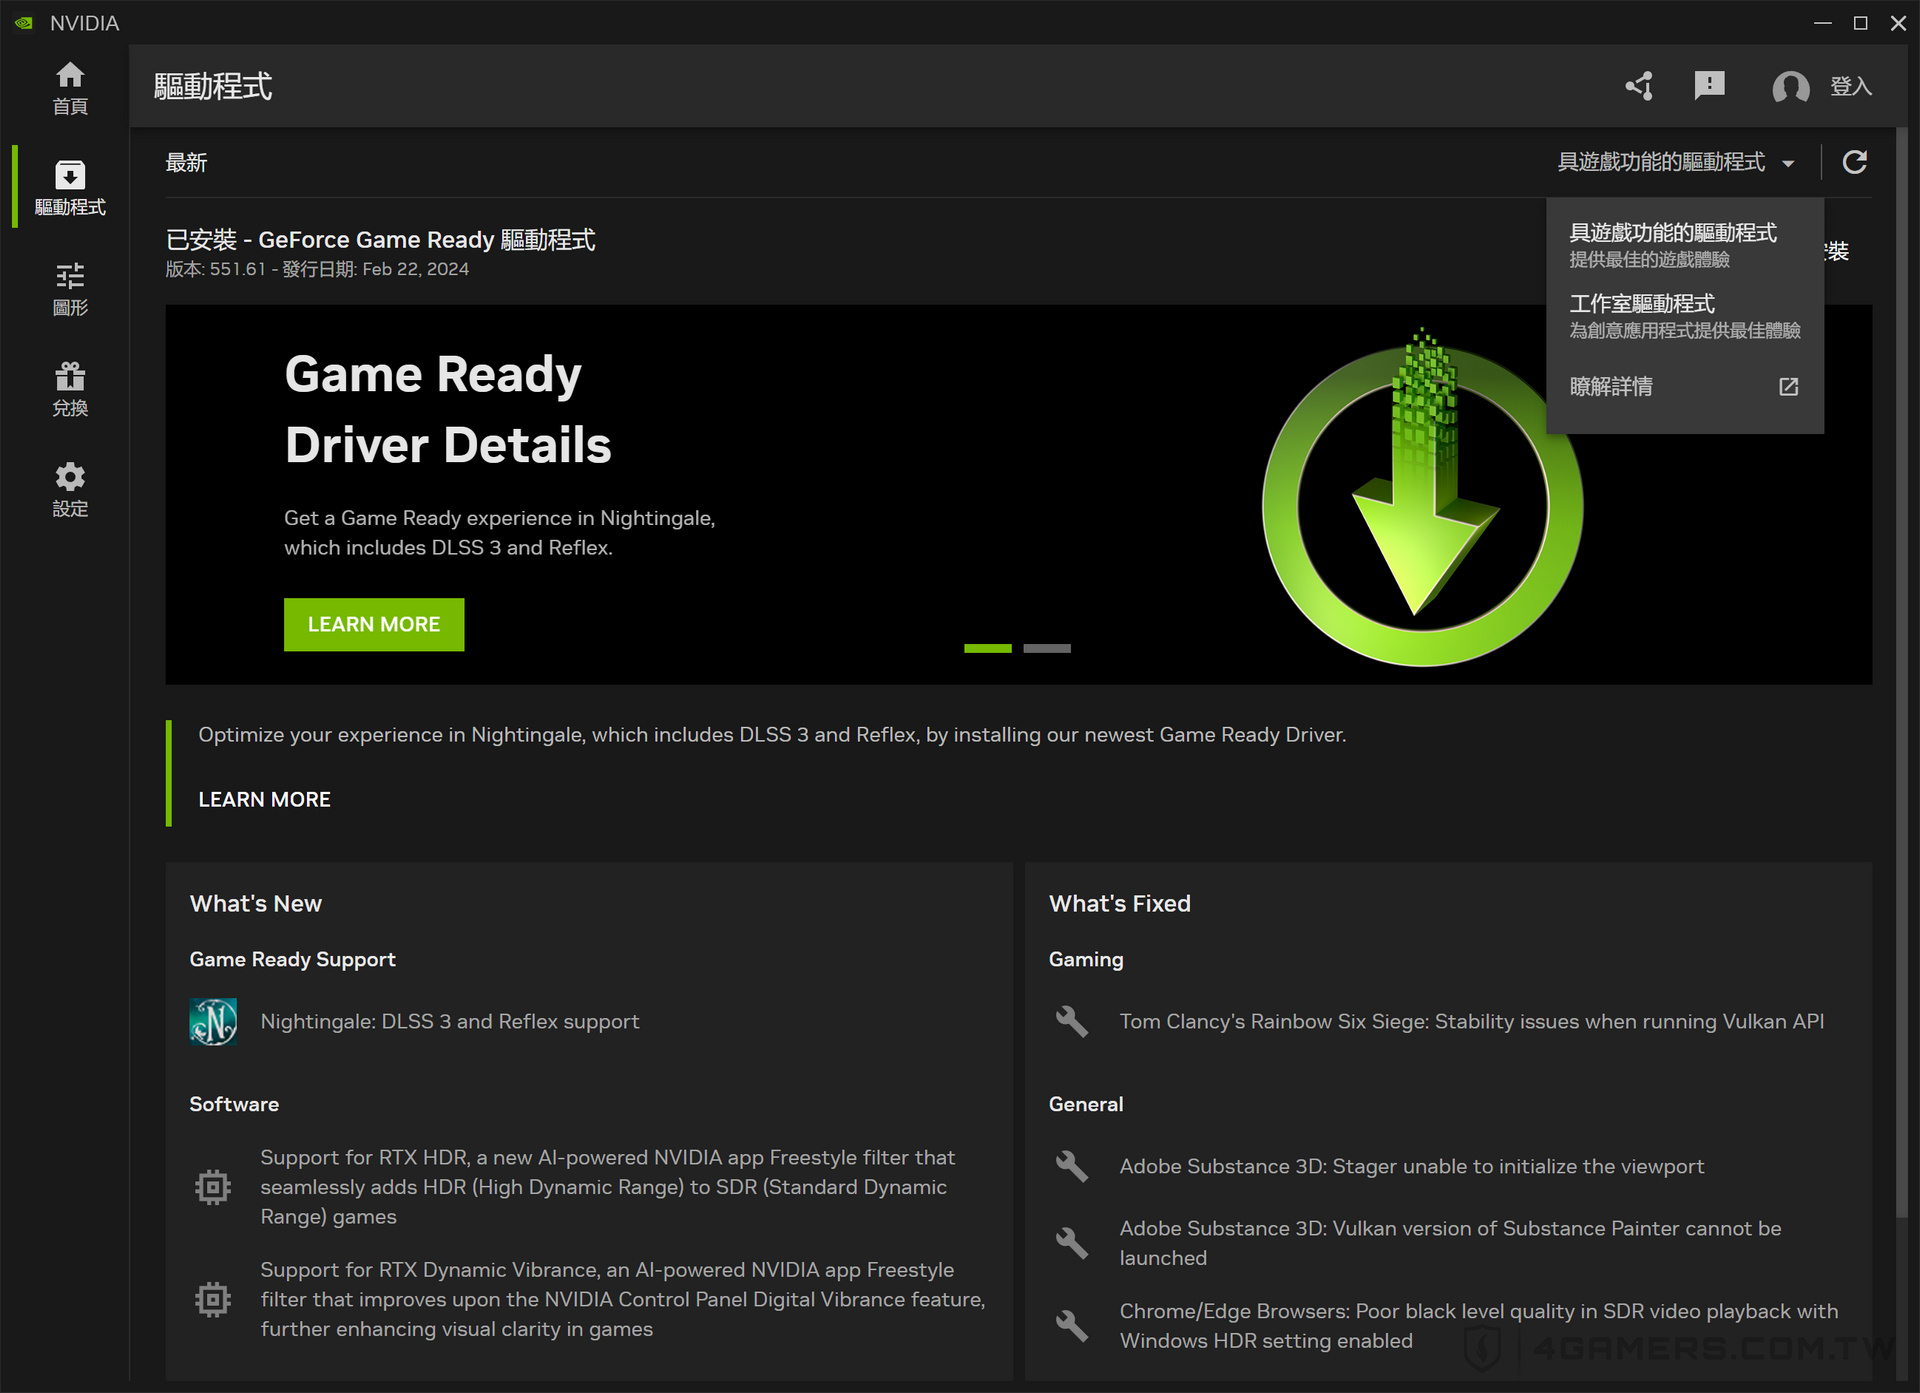The width and height of the screenshot is (1920, 1393).
Task: Open the 兌換 redeem section
Action: [70, 390]
